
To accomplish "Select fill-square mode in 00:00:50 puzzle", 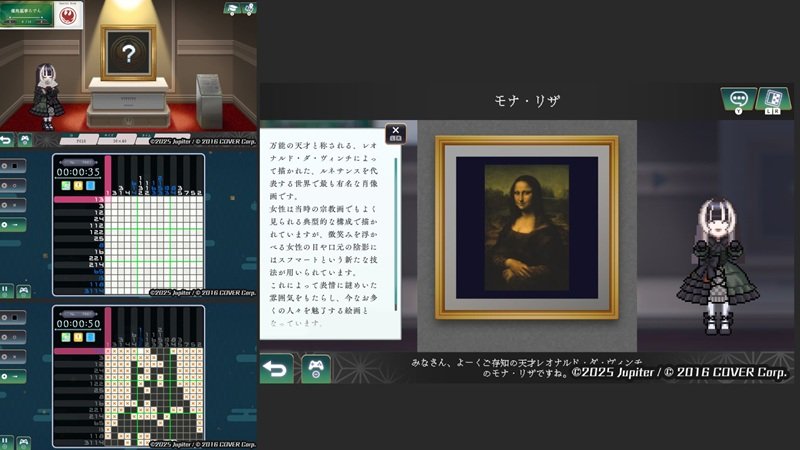I will [x=12, y=317].
